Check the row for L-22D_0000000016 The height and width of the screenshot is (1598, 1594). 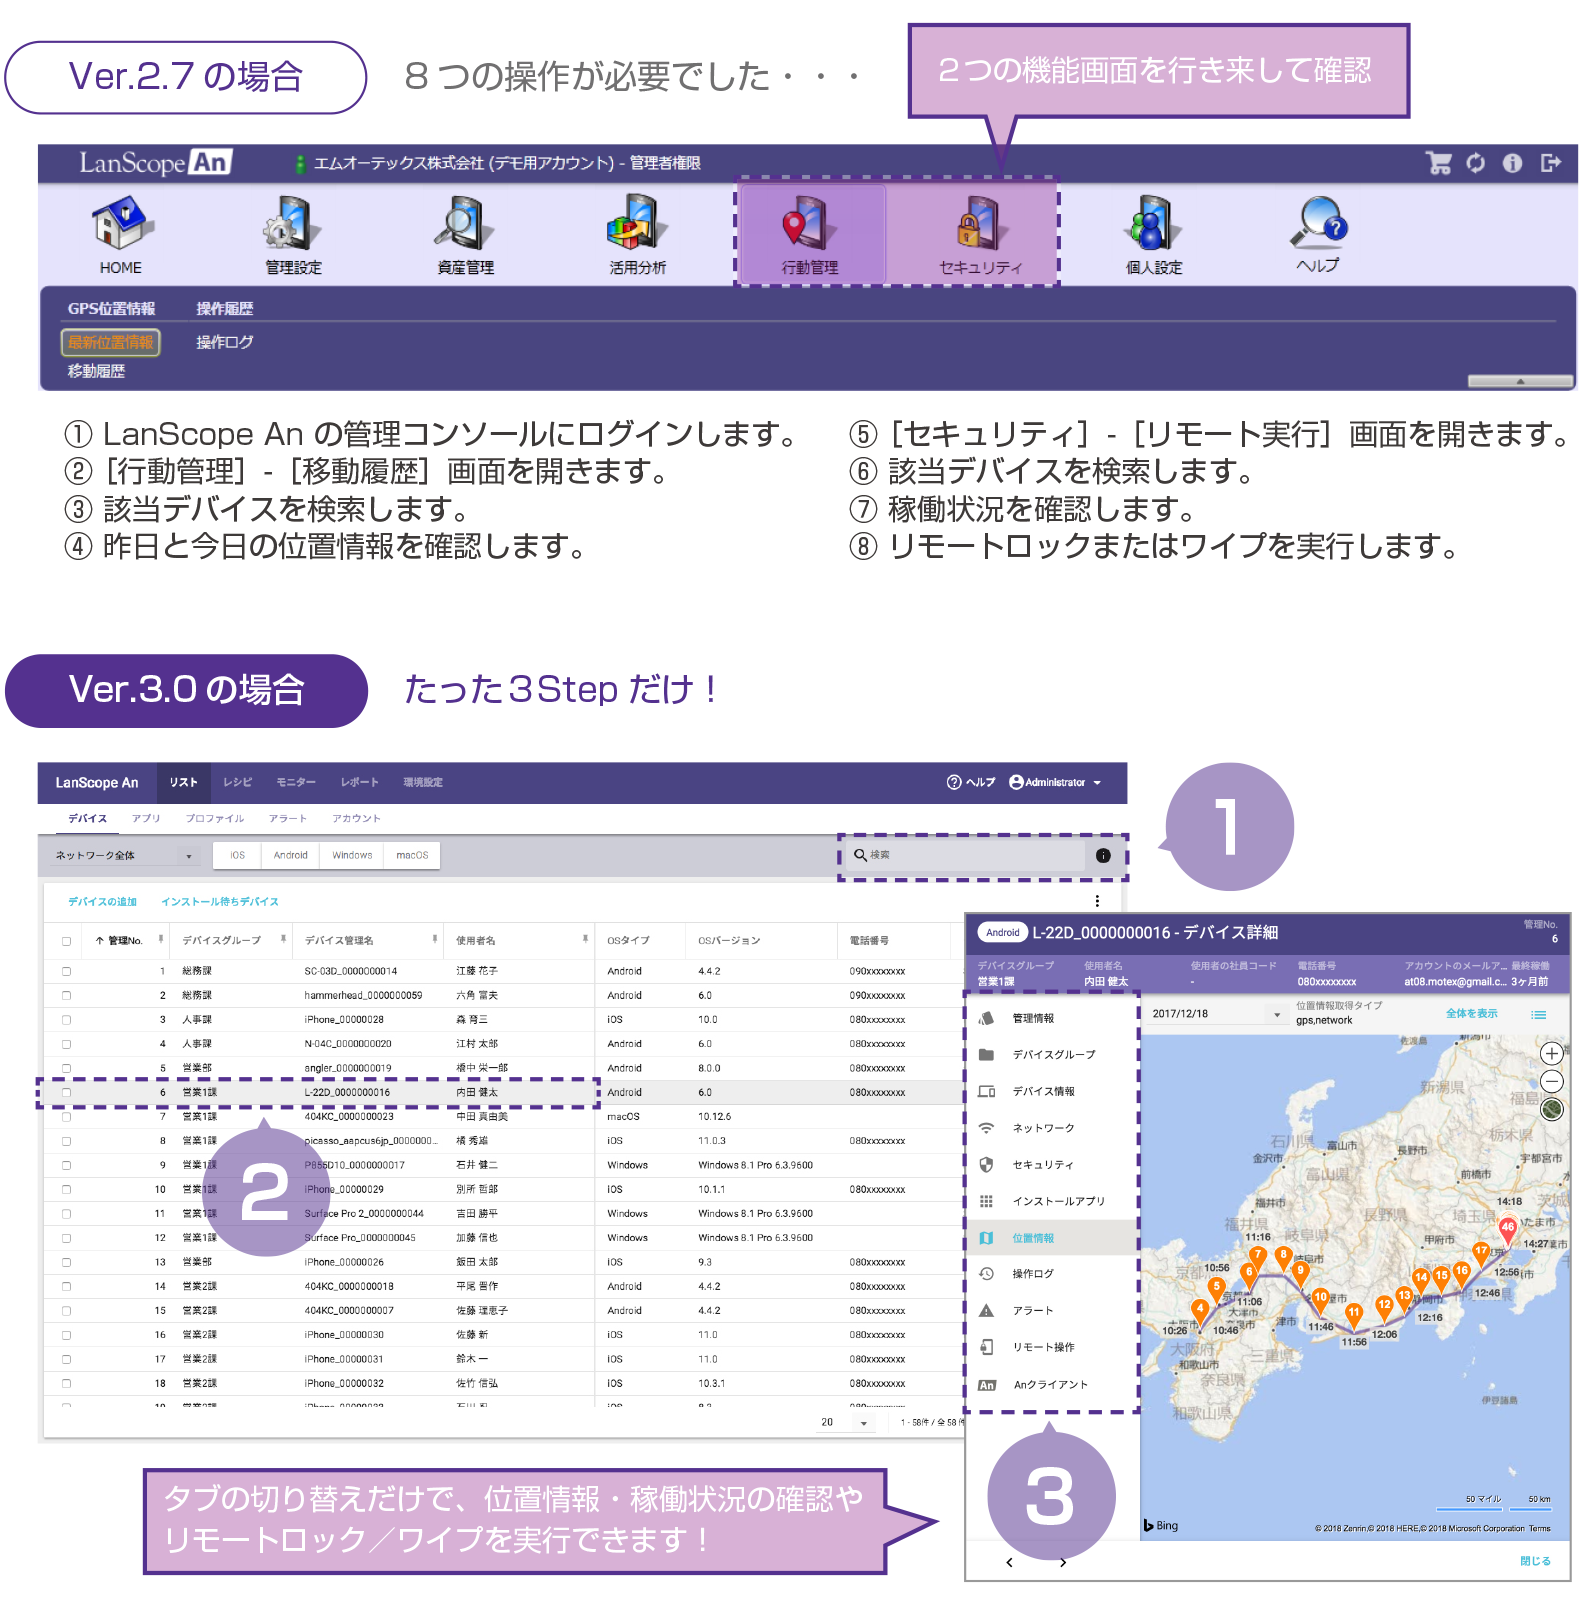pyautogui.click(x=67, y=1092)
